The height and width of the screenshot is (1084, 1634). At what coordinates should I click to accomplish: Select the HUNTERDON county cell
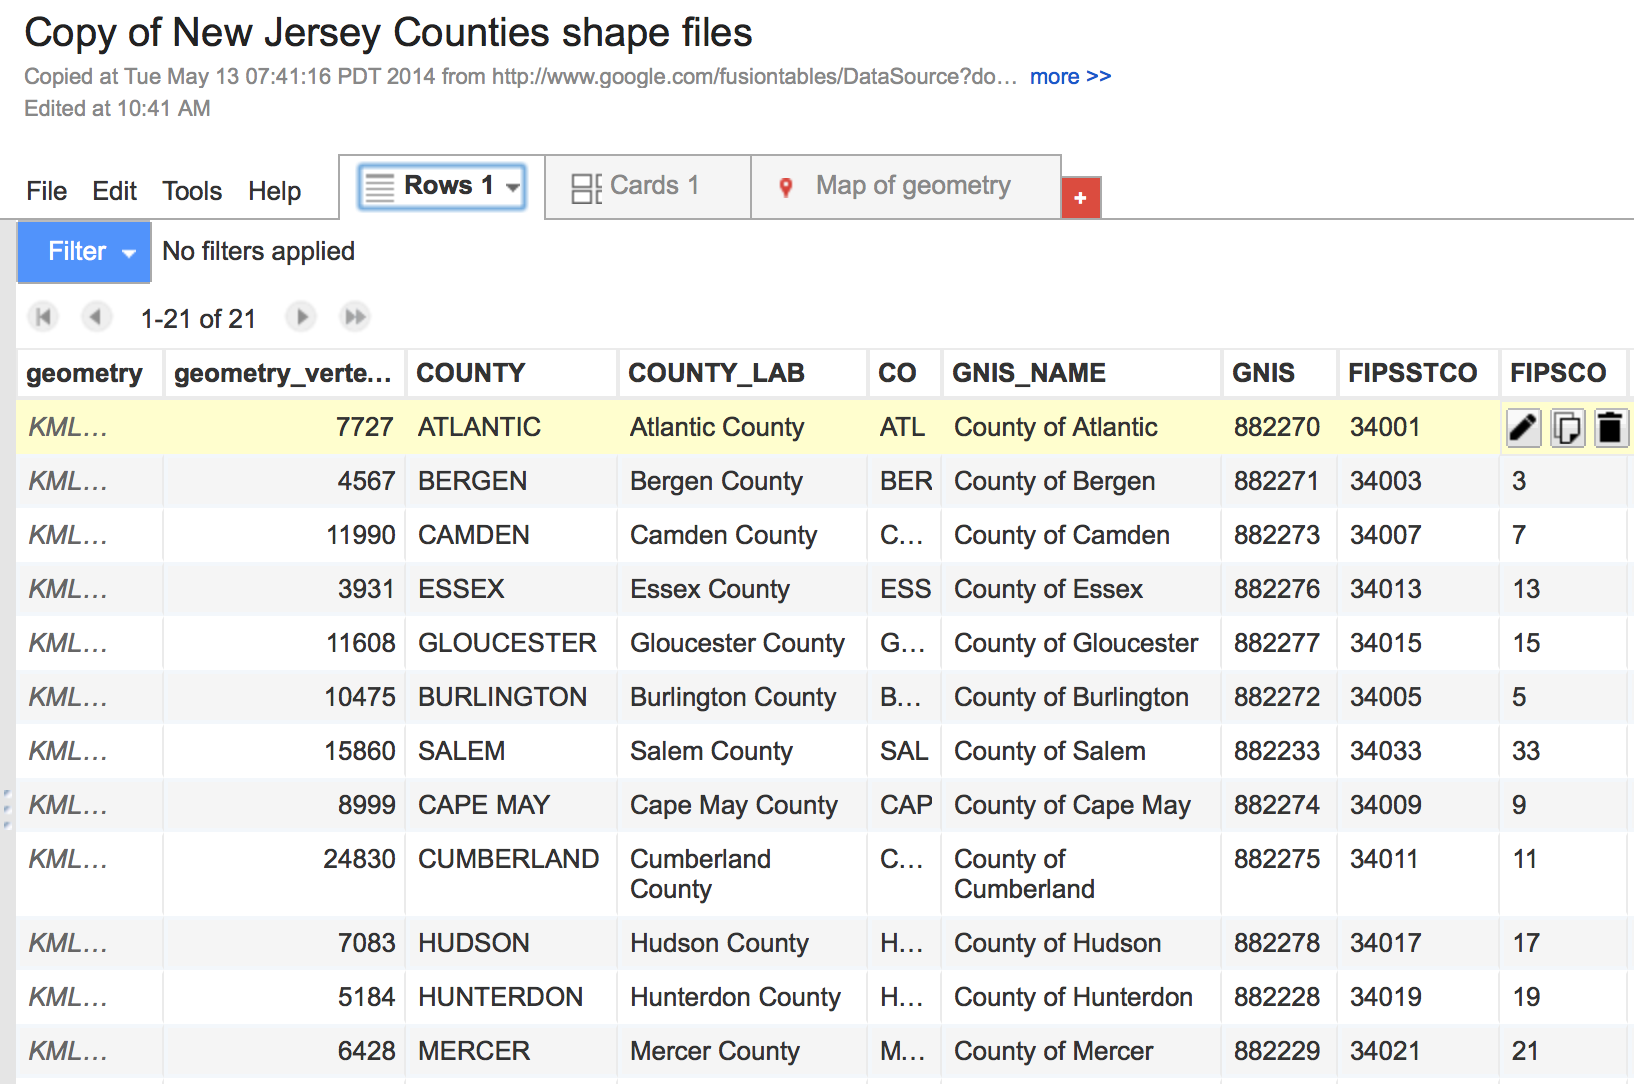[511, 997]
